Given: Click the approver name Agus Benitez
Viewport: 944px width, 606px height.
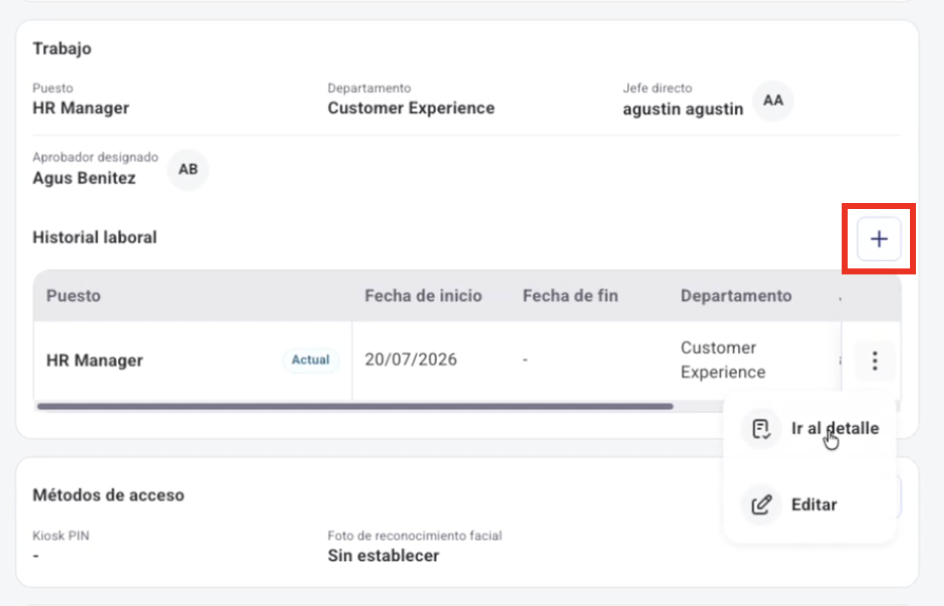Looking at the screenshot, I should [x=84, y=178].
